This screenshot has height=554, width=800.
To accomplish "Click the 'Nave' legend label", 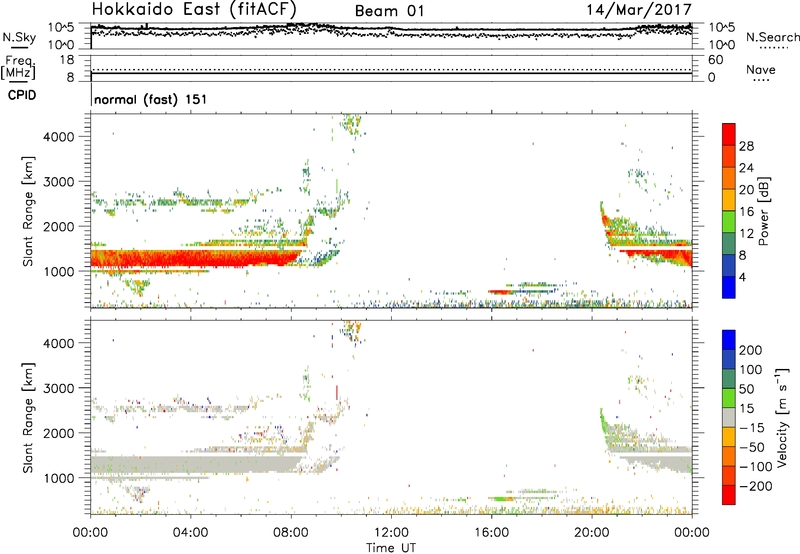I will 760,69.
